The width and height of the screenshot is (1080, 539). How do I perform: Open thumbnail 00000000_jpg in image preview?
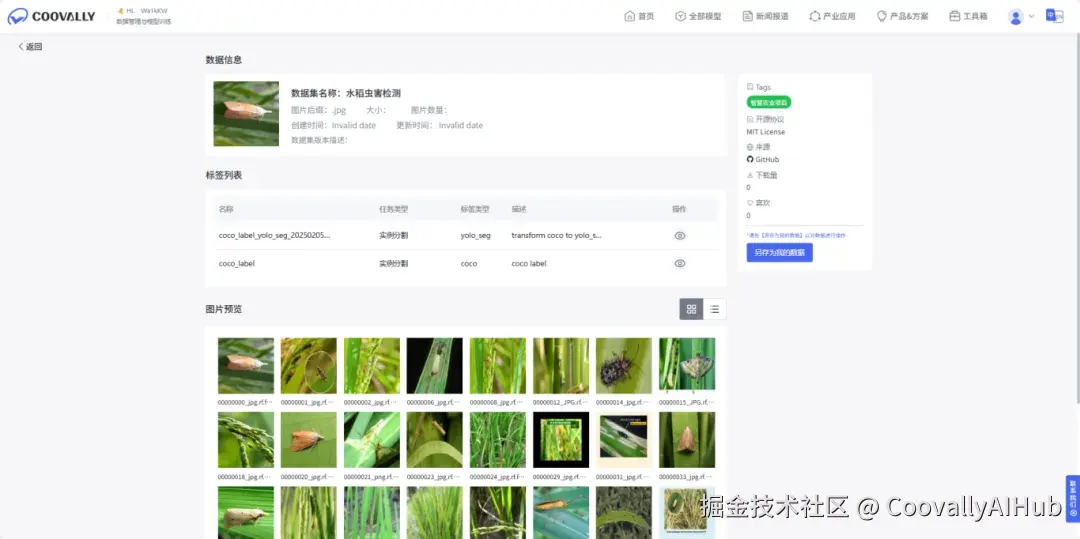(x=246, y=366)
